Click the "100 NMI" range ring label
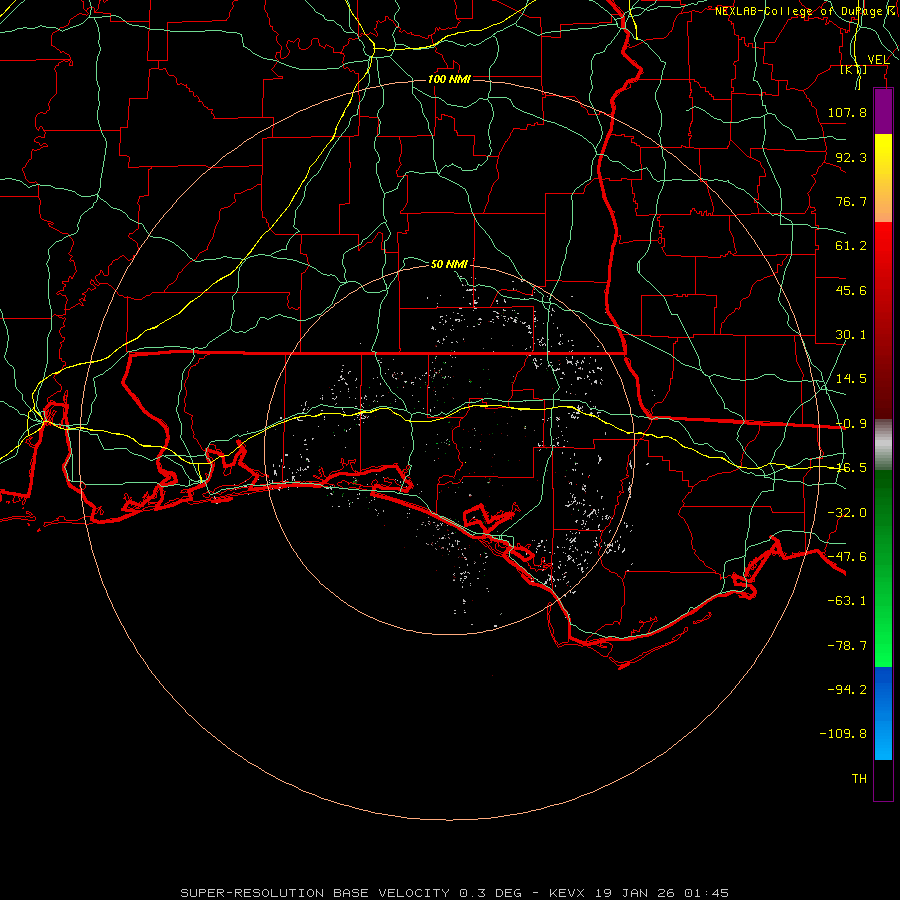The width and height of the screenshot is (900, 900). pyautogui.click(x=449, y=79)
